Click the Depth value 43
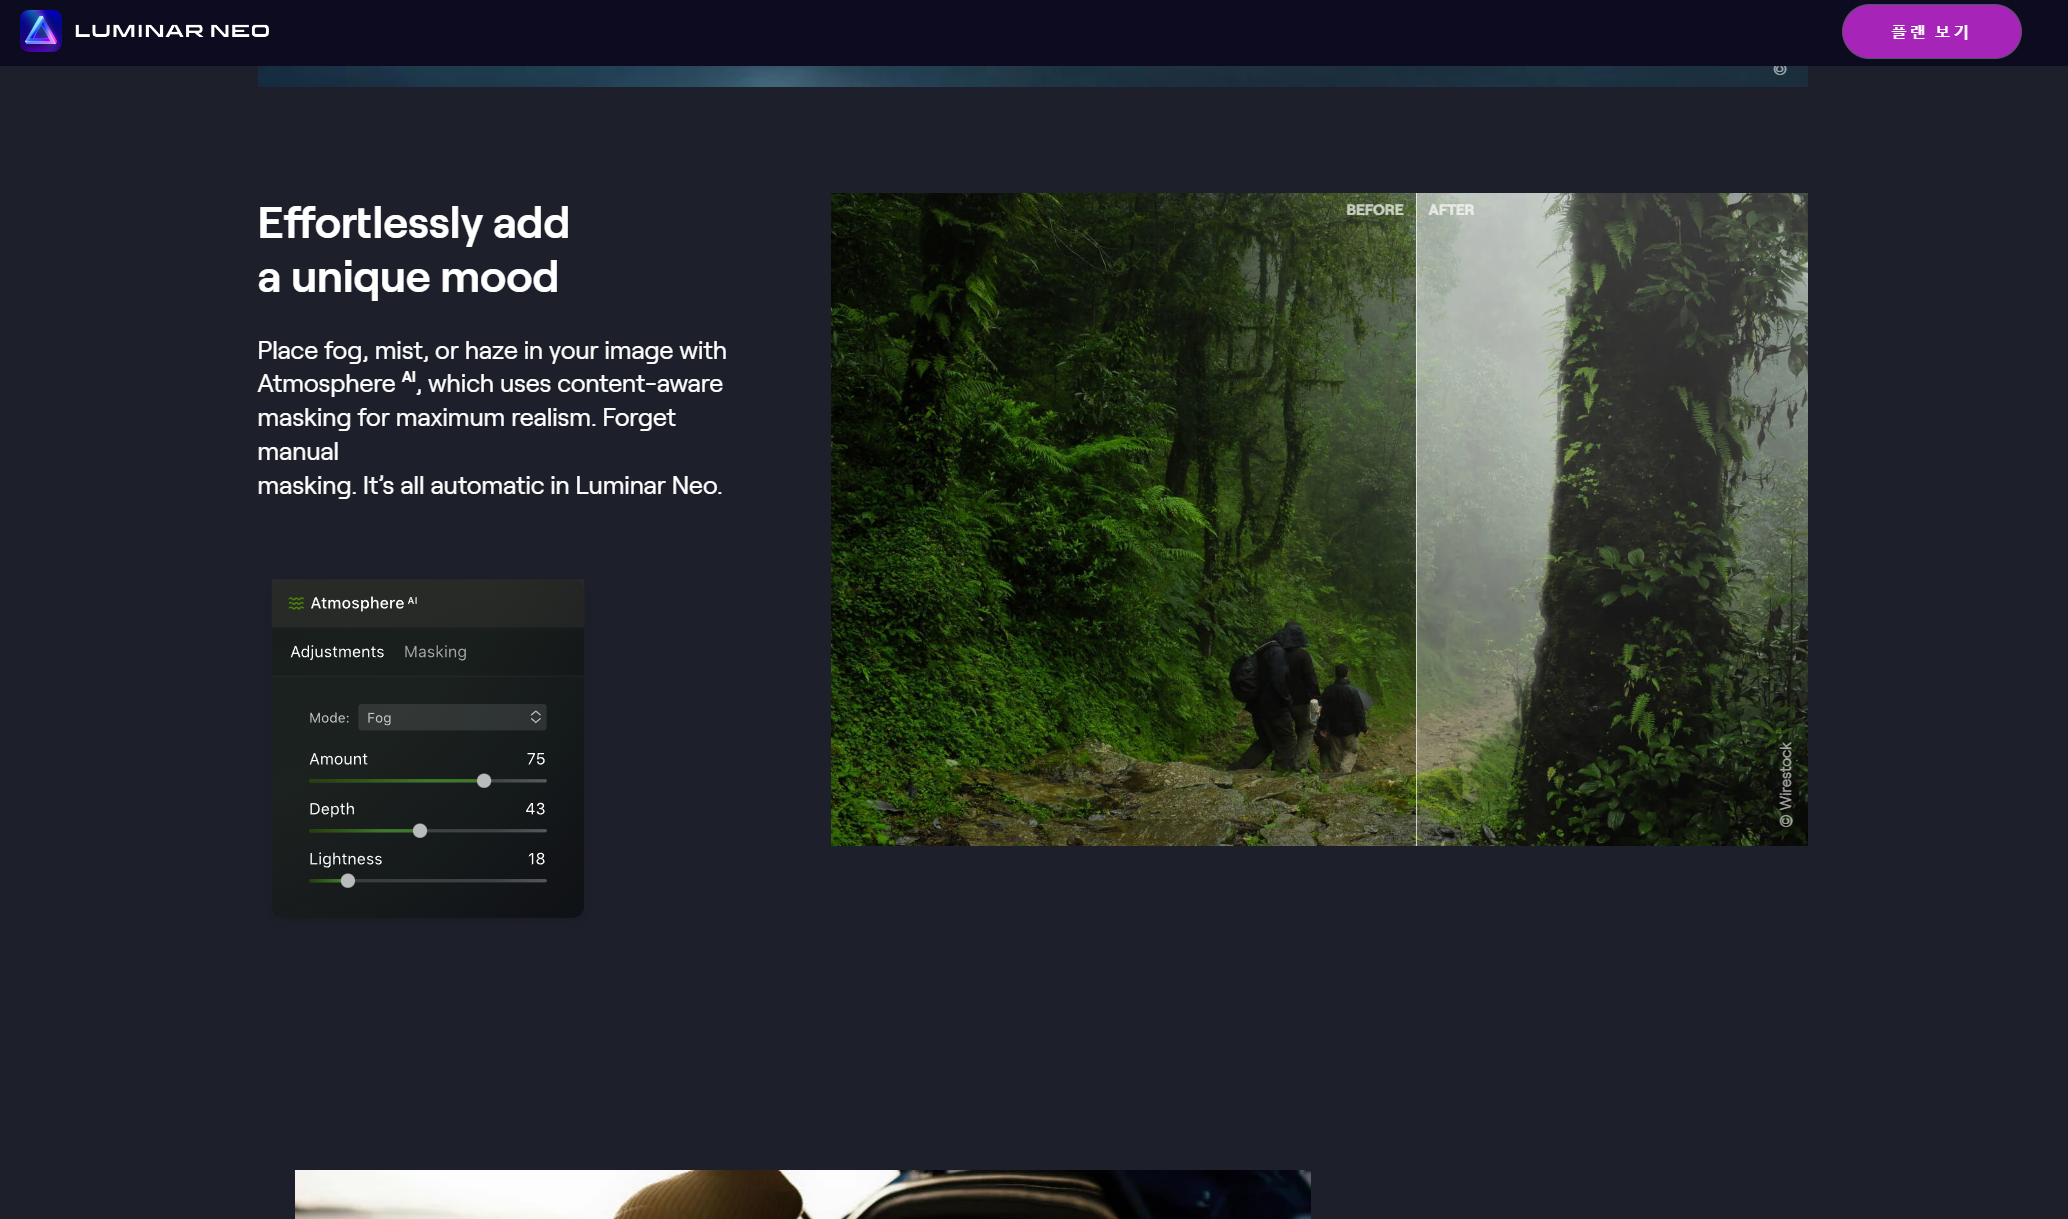2068x1219 pixels. click(x=535, y=809)
